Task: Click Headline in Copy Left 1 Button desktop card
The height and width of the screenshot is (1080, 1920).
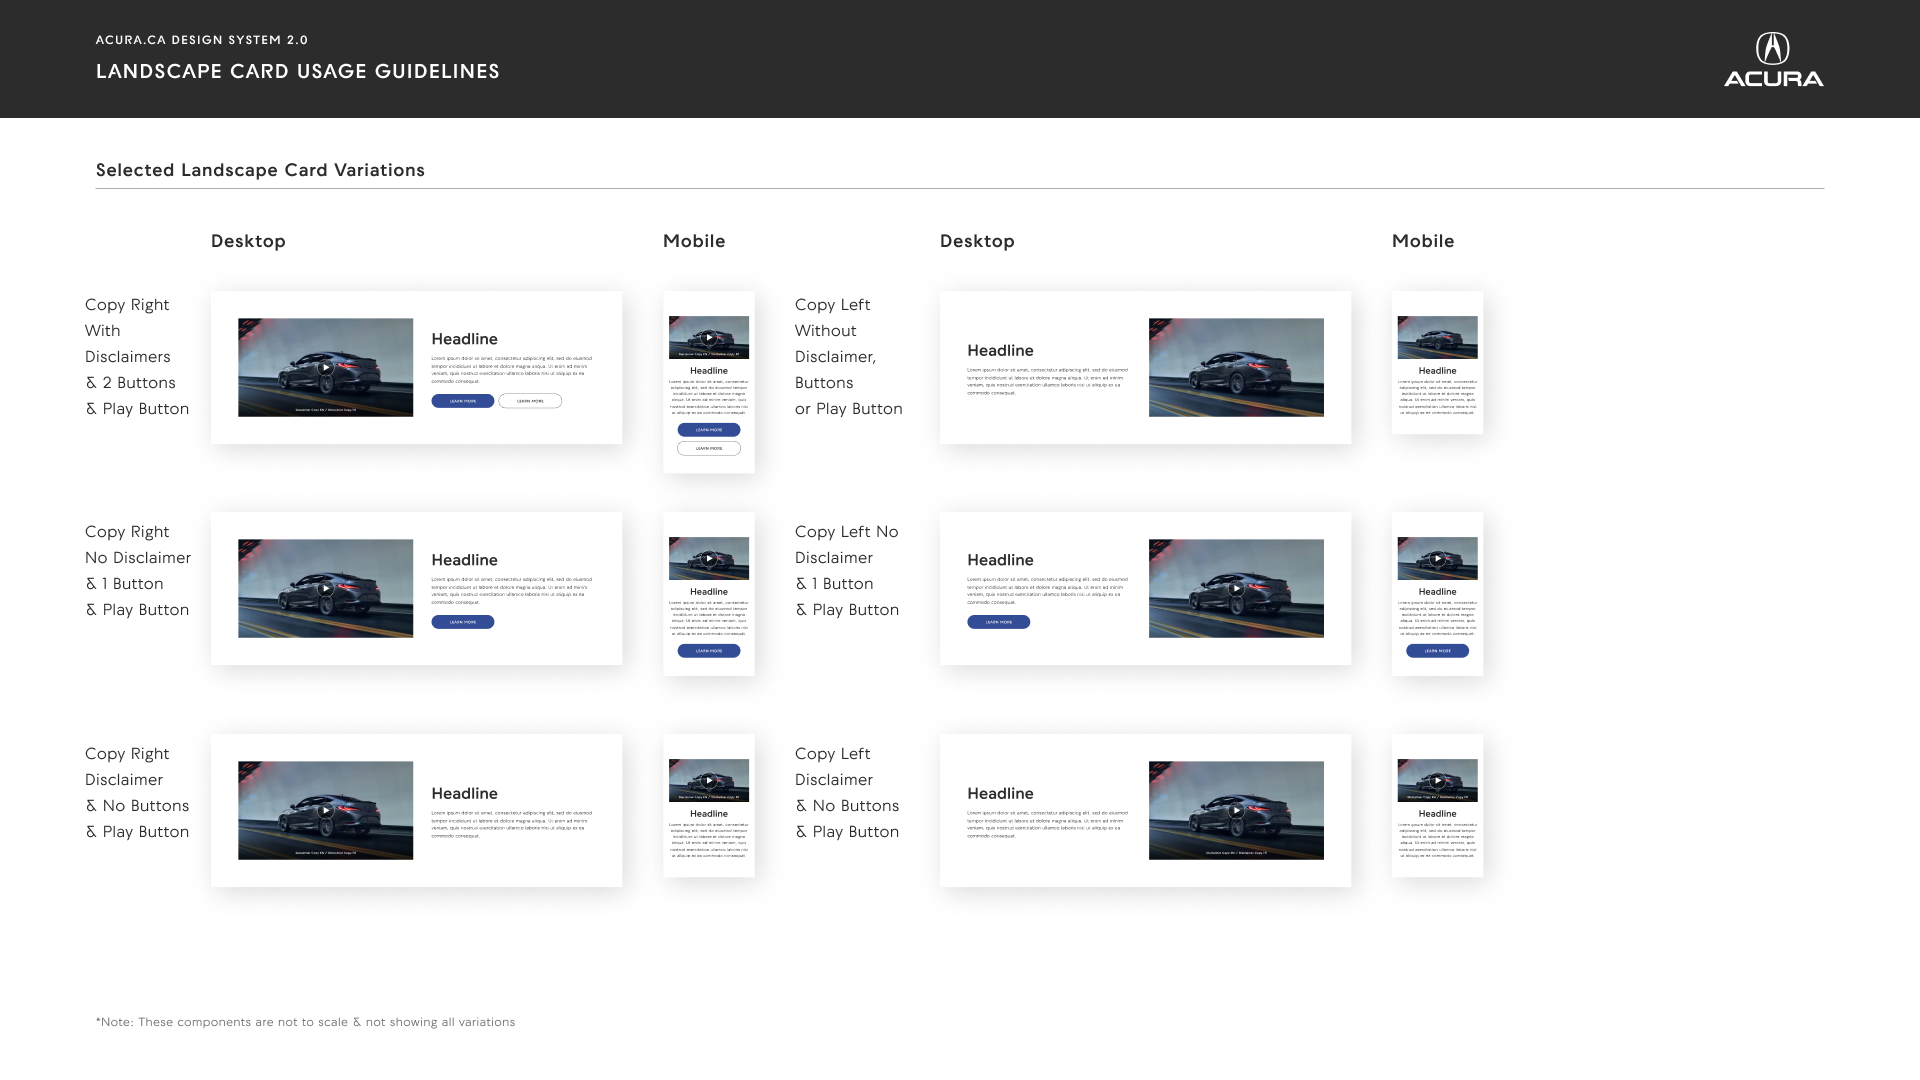Action: (1000, 560)
